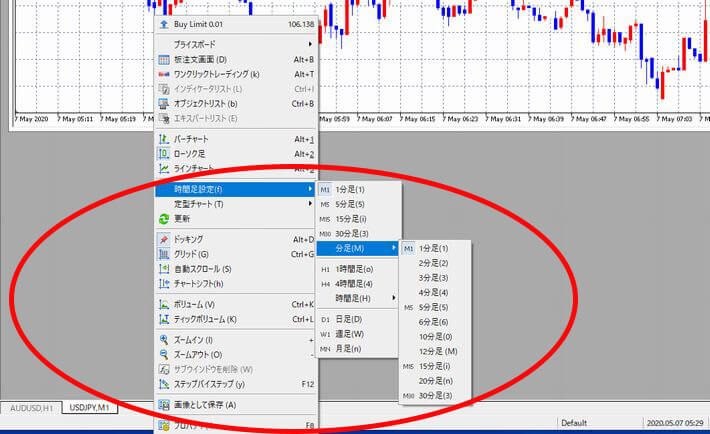Click the Buy Limit 0.01 arrow icon
The height and width of the screenshot is (434, 710).
164,24
